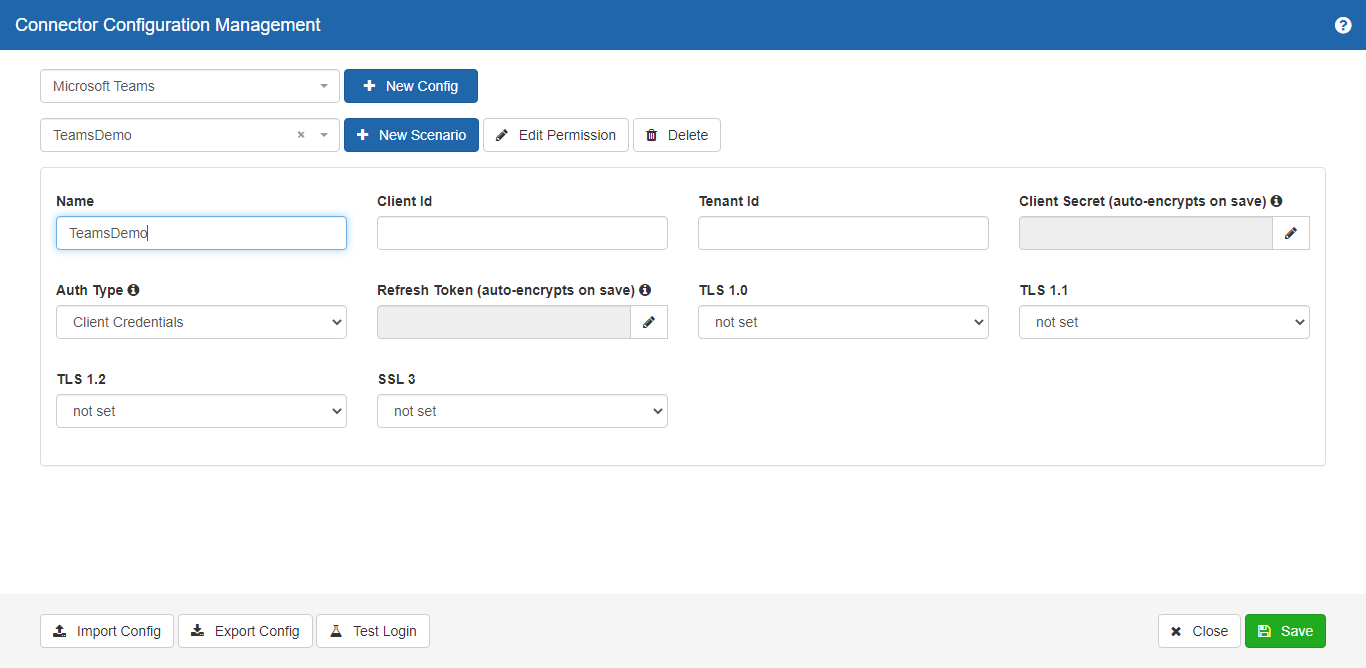Create a new scenario with New Scenario
The image size is (1366, 668).
pyautogui.click(x=411, y=134)
